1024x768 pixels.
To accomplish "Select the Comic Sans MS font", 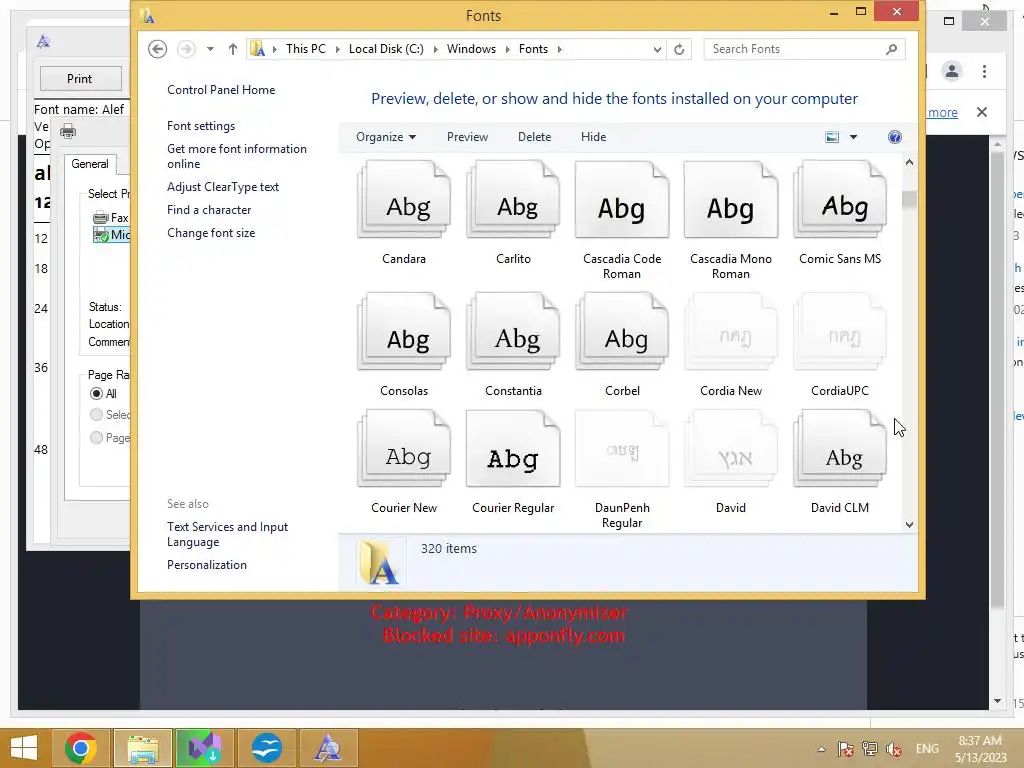I will click(x=840, y=200).
